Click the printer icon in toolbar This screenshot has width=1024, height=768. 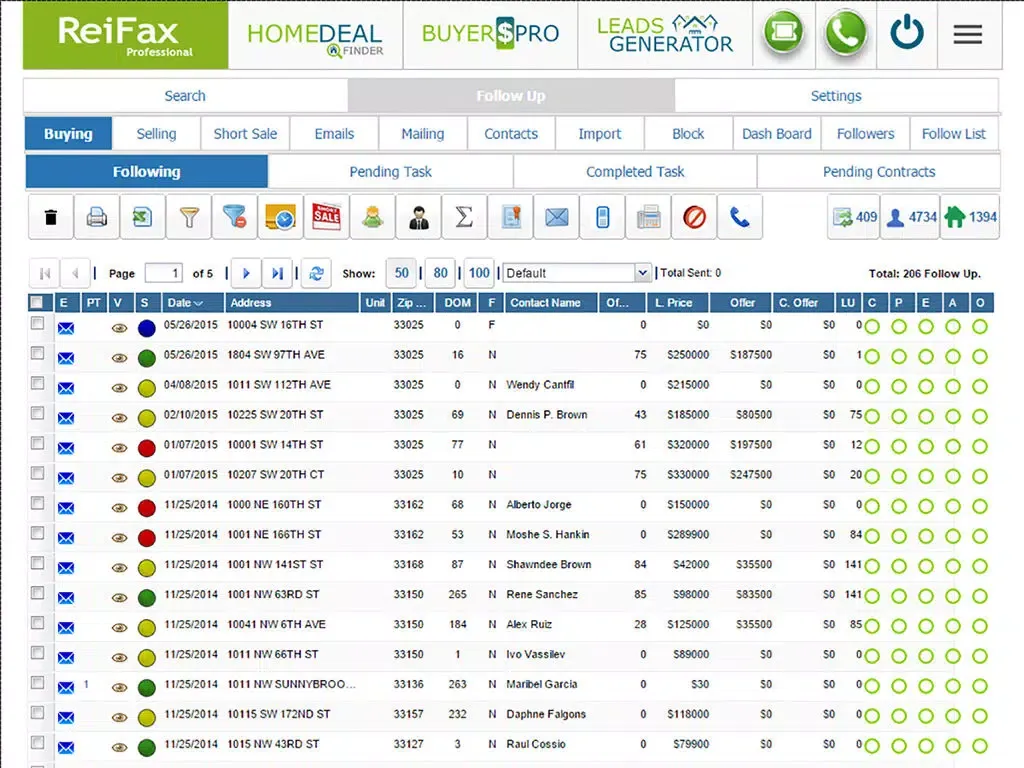point(97,217)
